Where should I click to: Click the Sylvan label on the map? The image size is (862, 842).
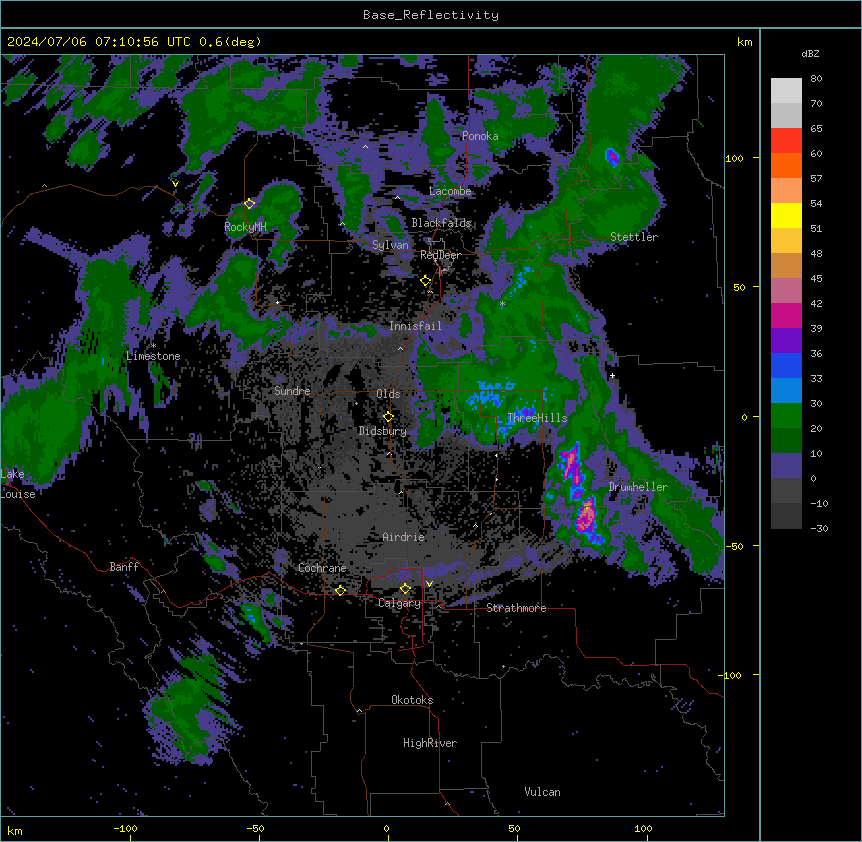point(390,245)
